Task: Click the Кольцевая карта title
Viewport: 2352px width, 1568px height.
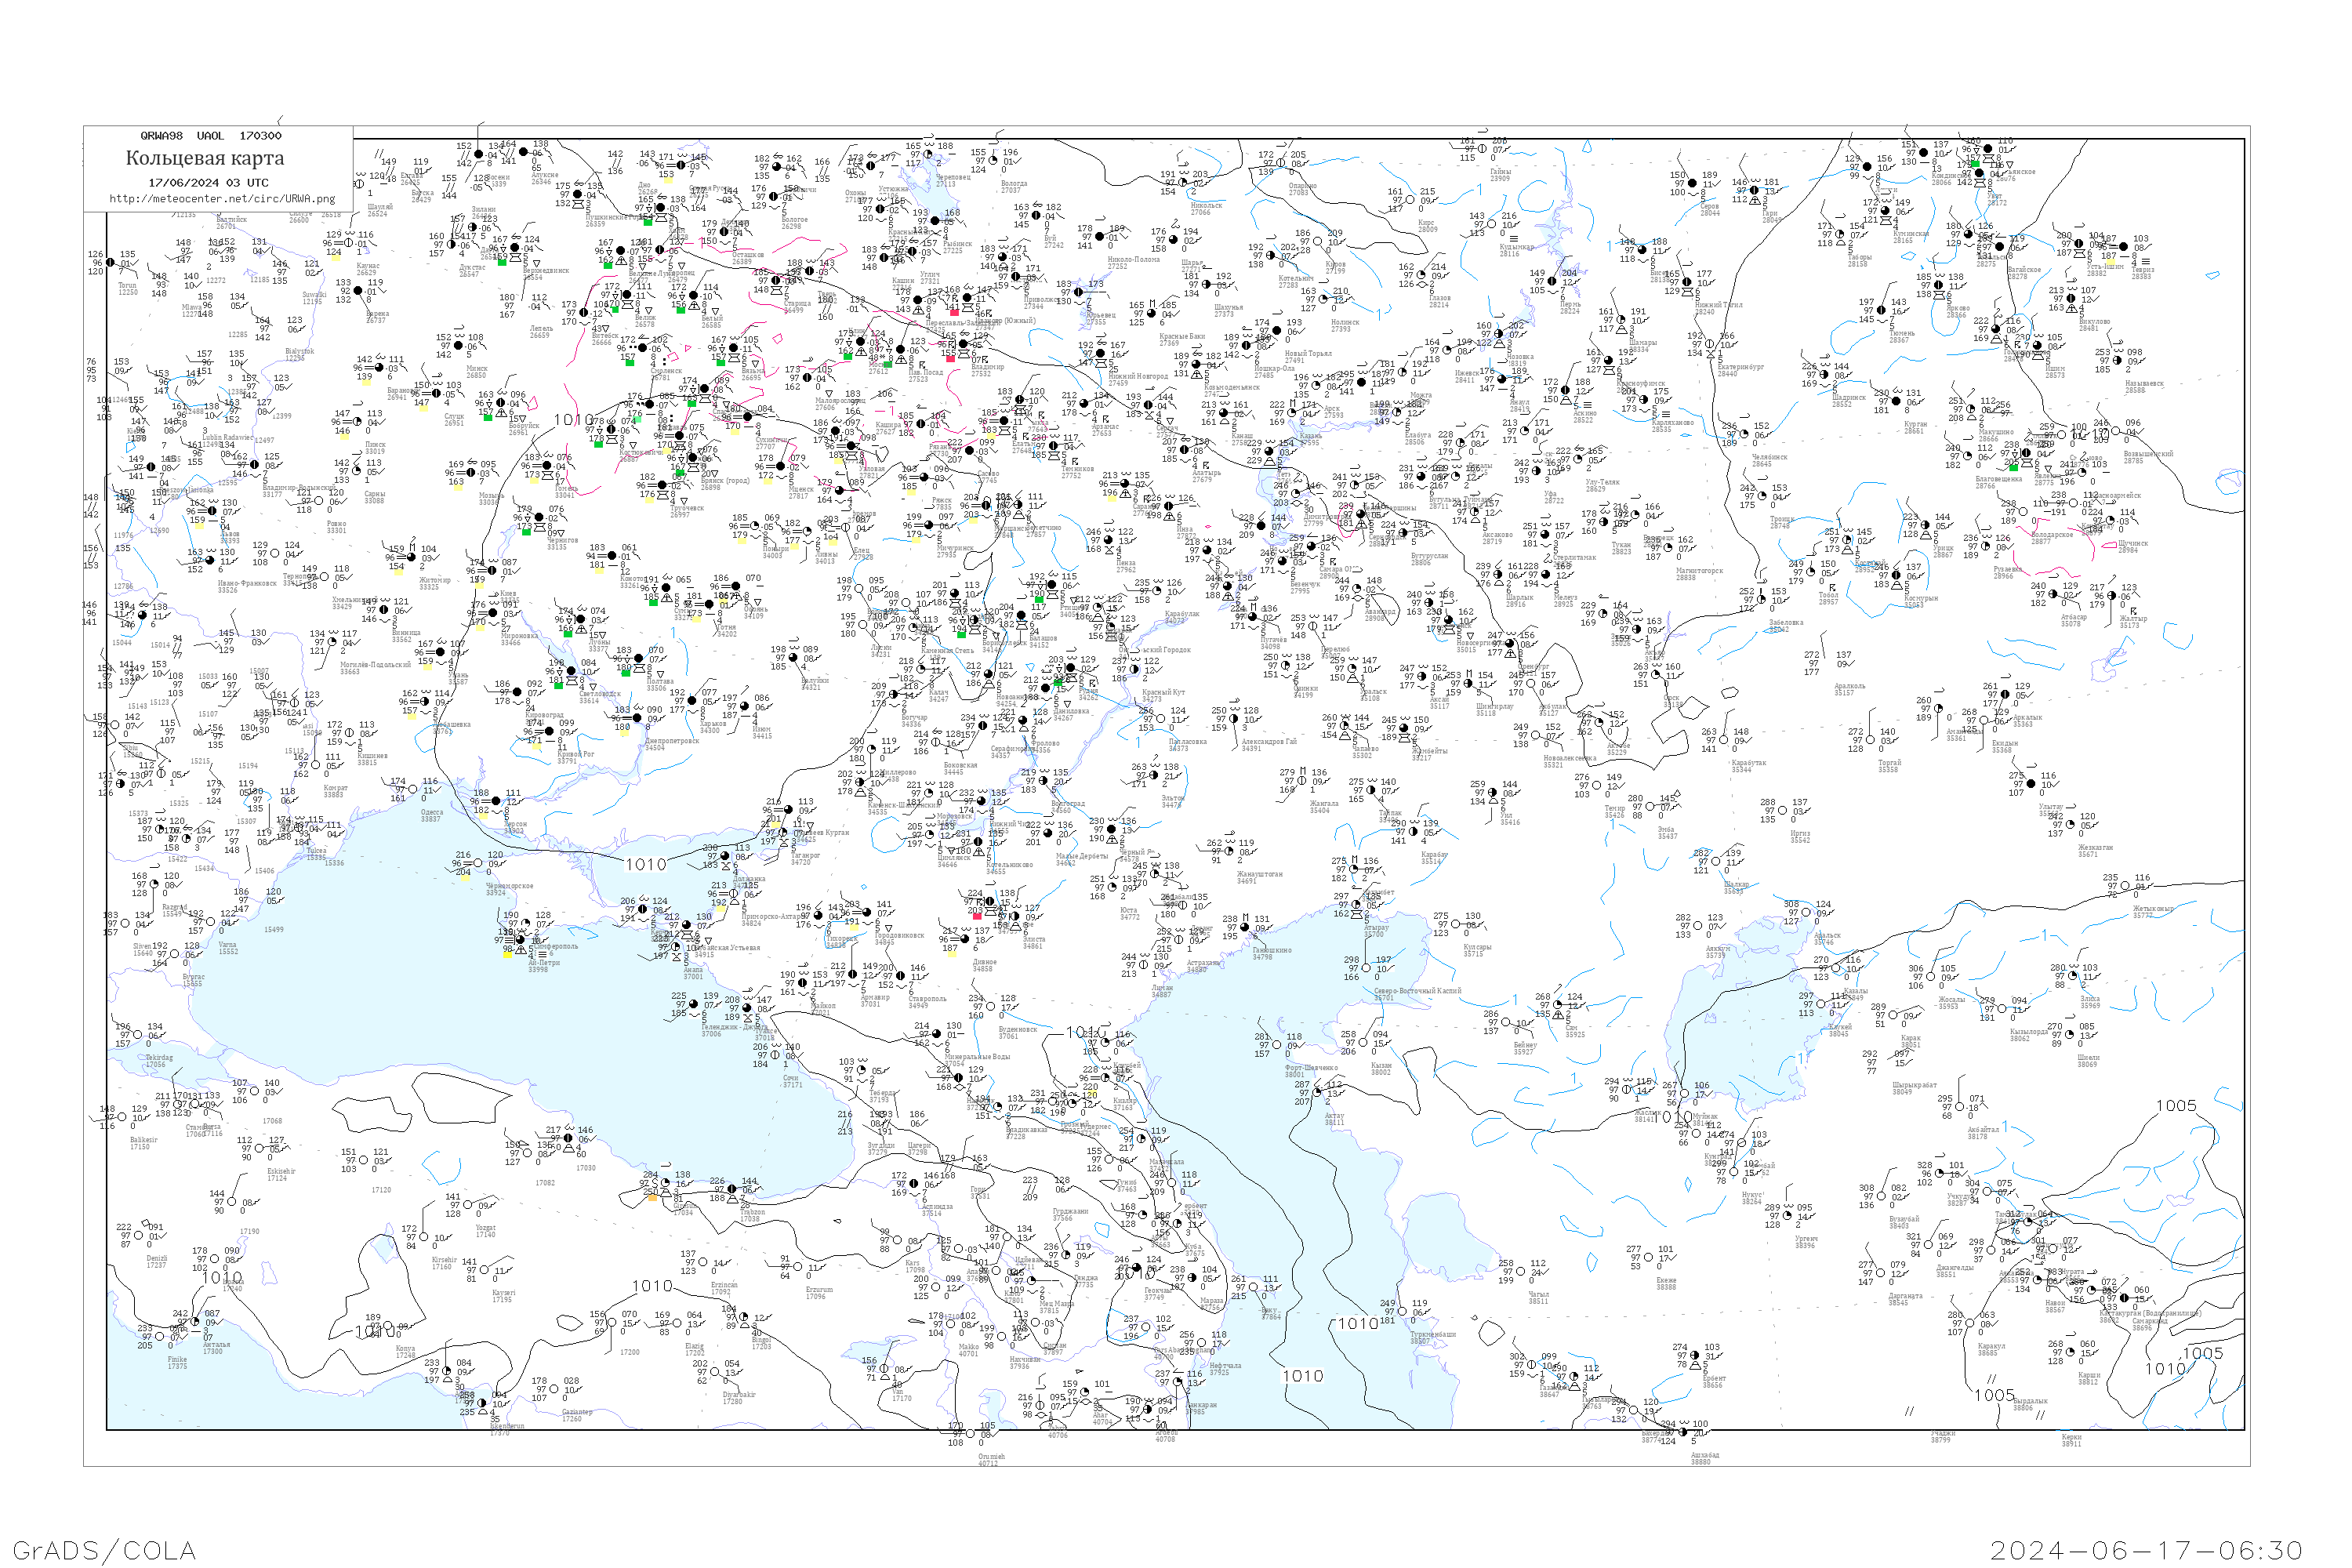Action: [205, 158]
